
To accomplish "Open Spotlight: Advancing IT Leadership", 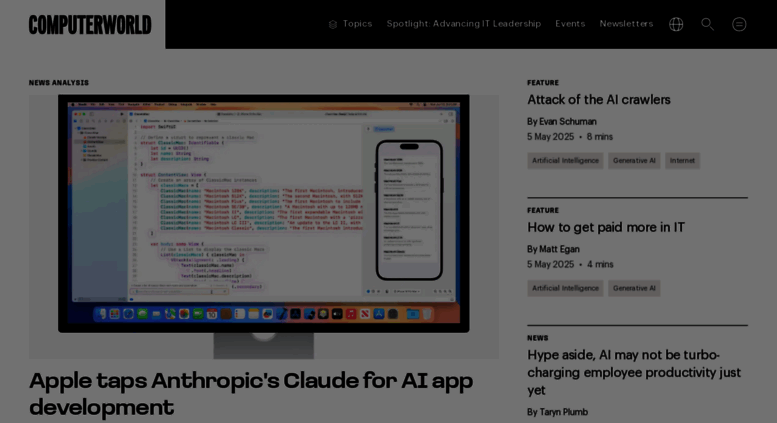I will click(x=463, y=24).
